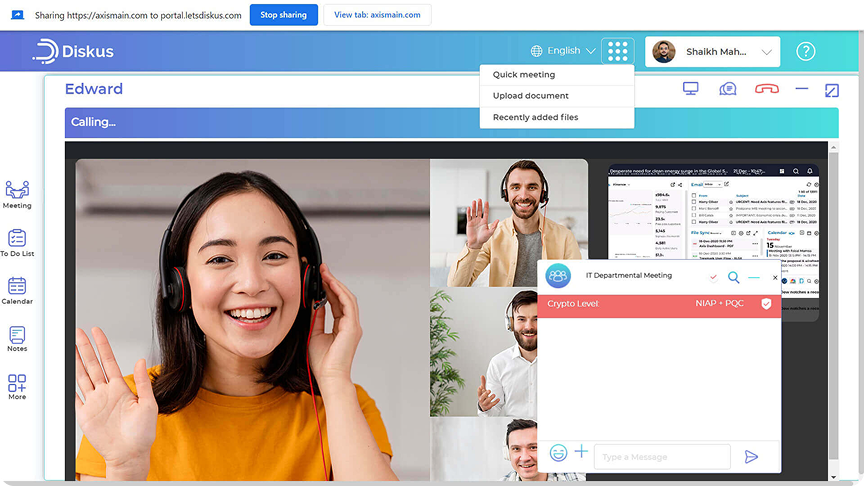Expand the More menu in sidebar
The height and width of the screenshot is (486, 864).
pyautogui.click(x=17, y=386)
